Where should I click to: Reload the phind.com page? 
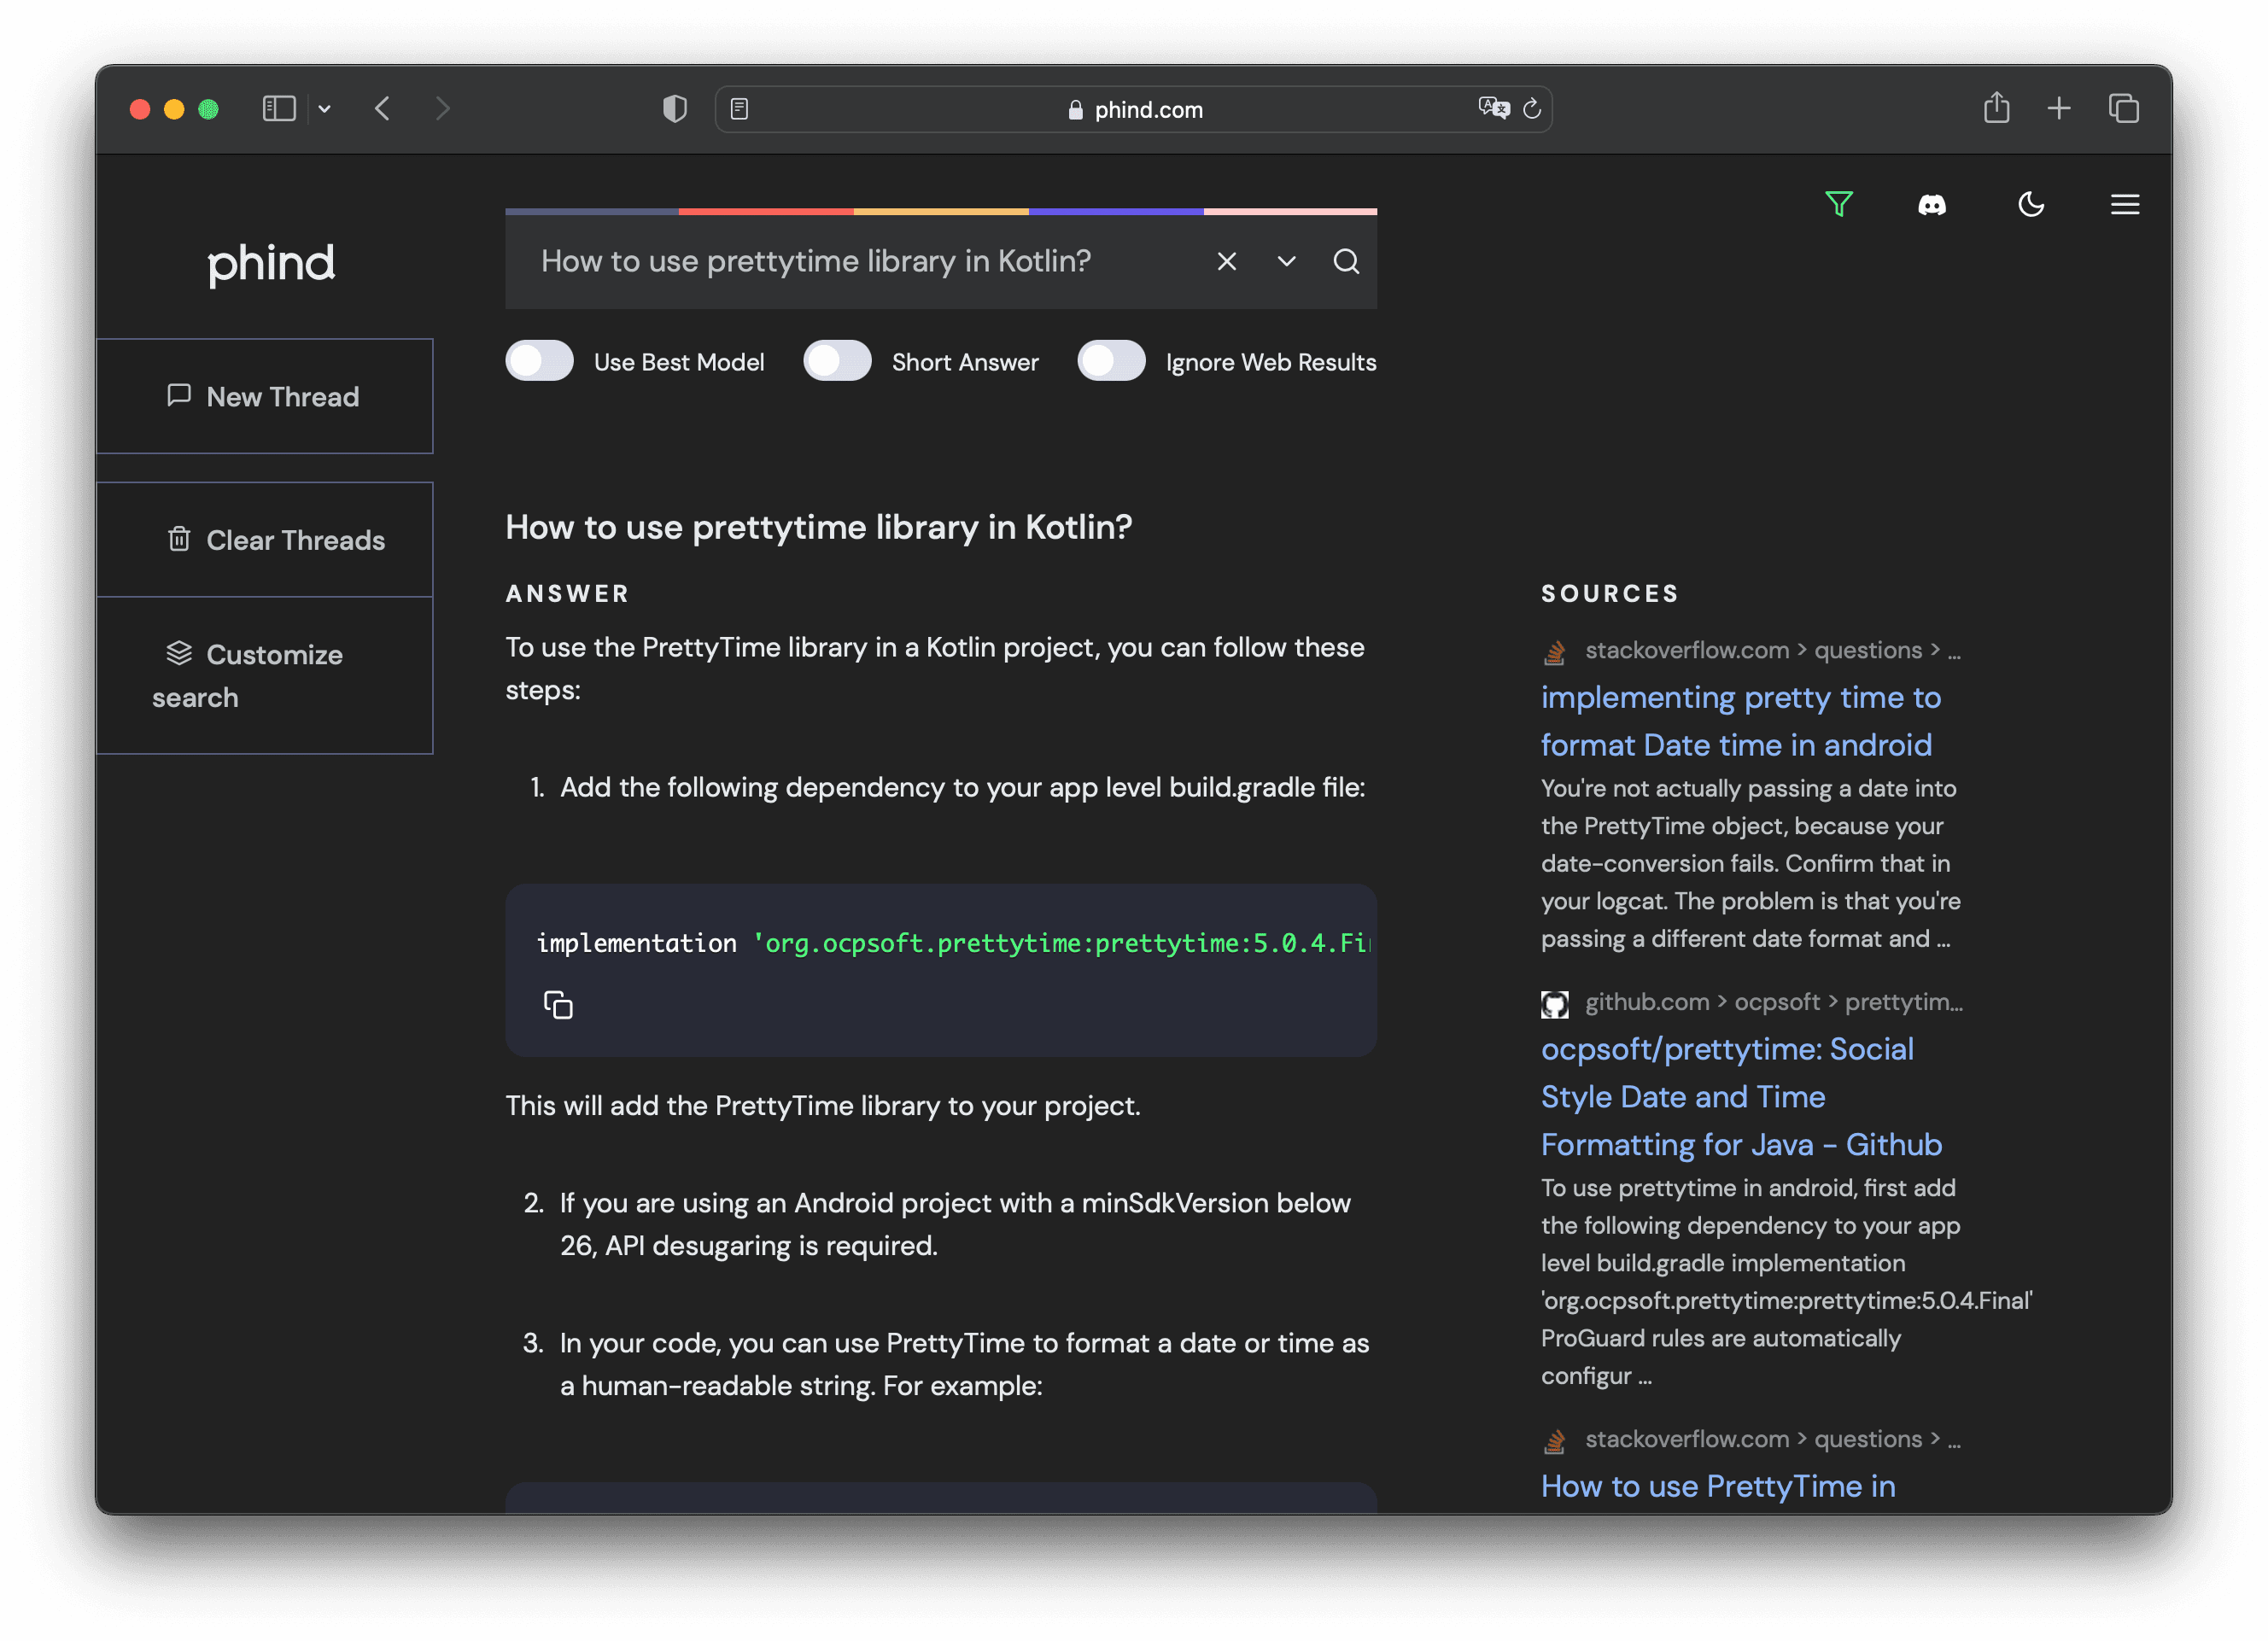pyautogui.click(x=1531, y=108)
